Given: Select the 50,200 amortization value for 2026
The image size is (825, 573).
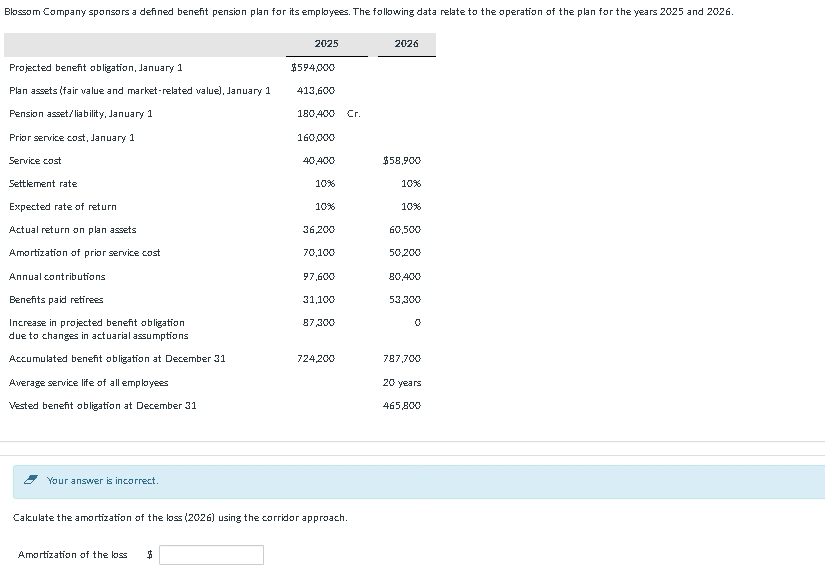Looking at the screenshot, I should tap(405, 253).
